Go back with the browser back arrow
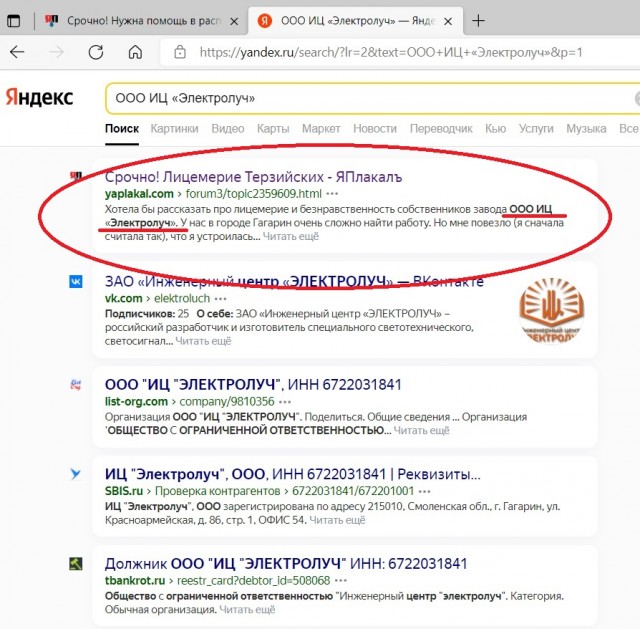This screenshot has height=629, width=640. point(17,52)
